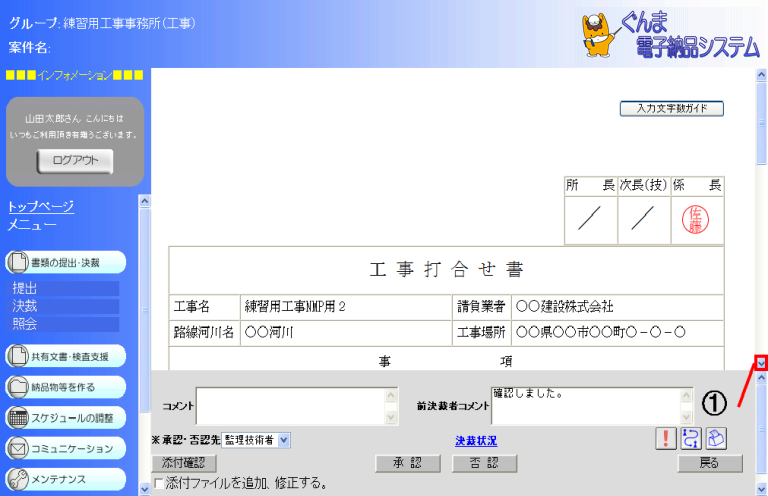Viewport: 768px width, 496px height.
Task: Click the 前決裁者コメント scroll down arrow
Action: [x=687, y=417]
